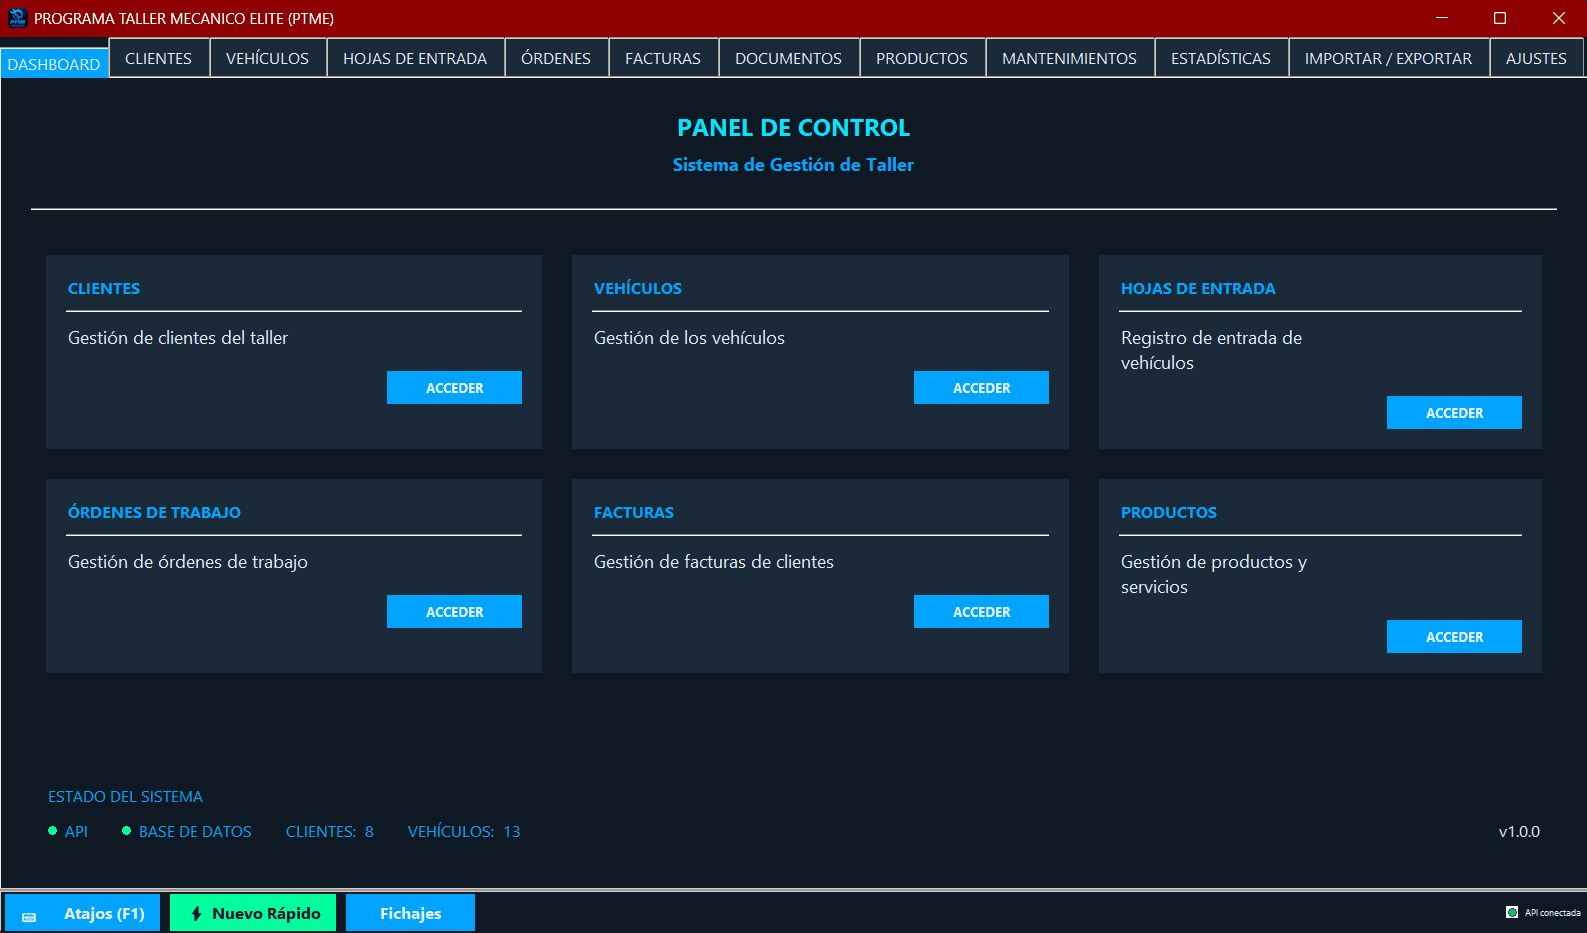Click ACCEDER in the HOJAS DE ENTRADA card
Screen dimensions: 1587x933
[1454, 413]
